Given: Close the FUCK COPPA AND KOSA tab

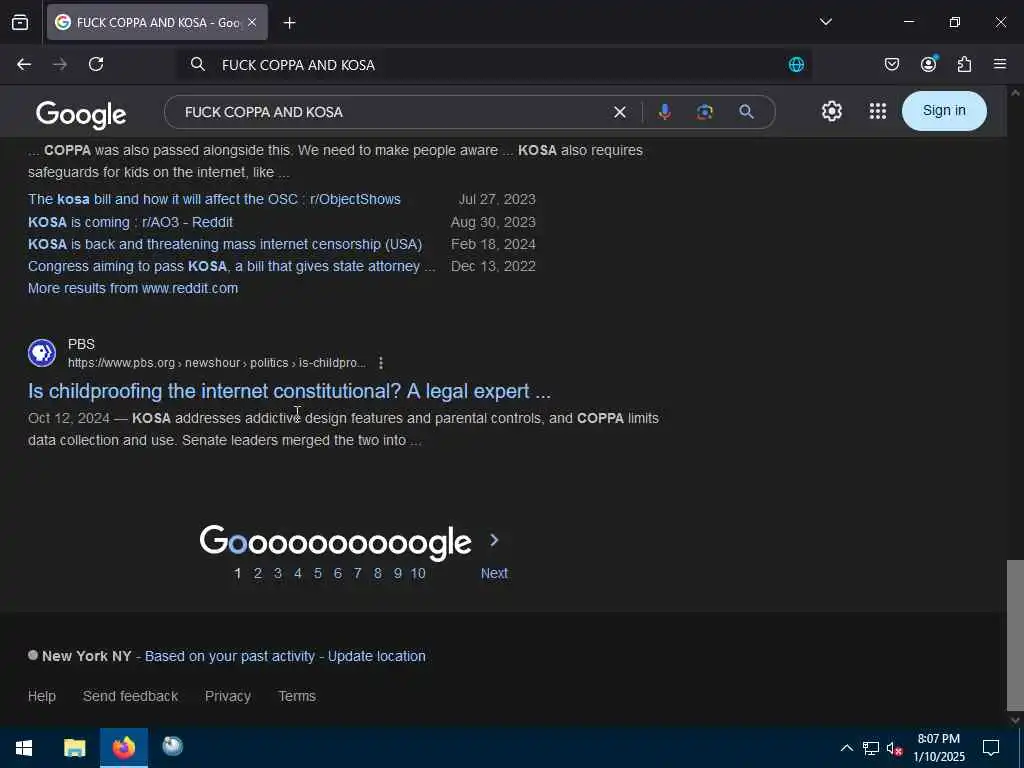Looking at the screenshot, I should click(x=252, y=23).
